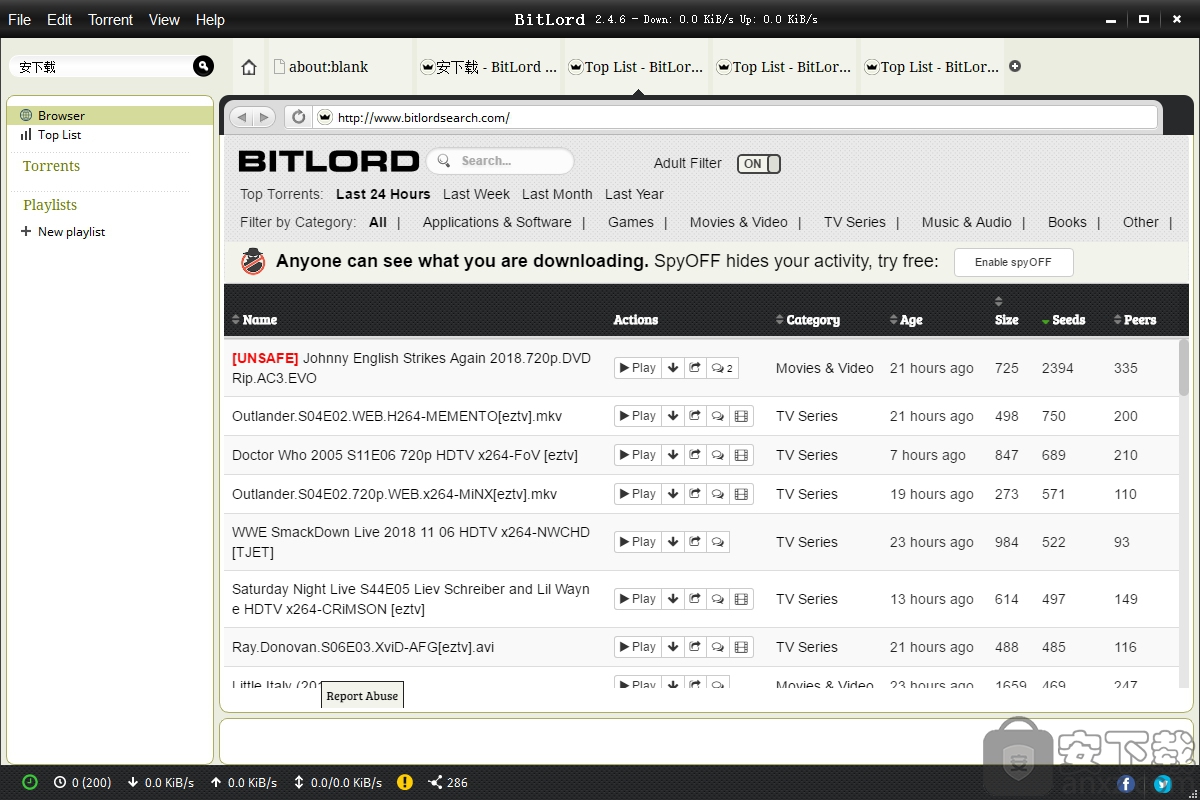Share the Johnny English Strikes Again torrent
The width and height of the screenshot is (1200, 800).
[695, 368]
